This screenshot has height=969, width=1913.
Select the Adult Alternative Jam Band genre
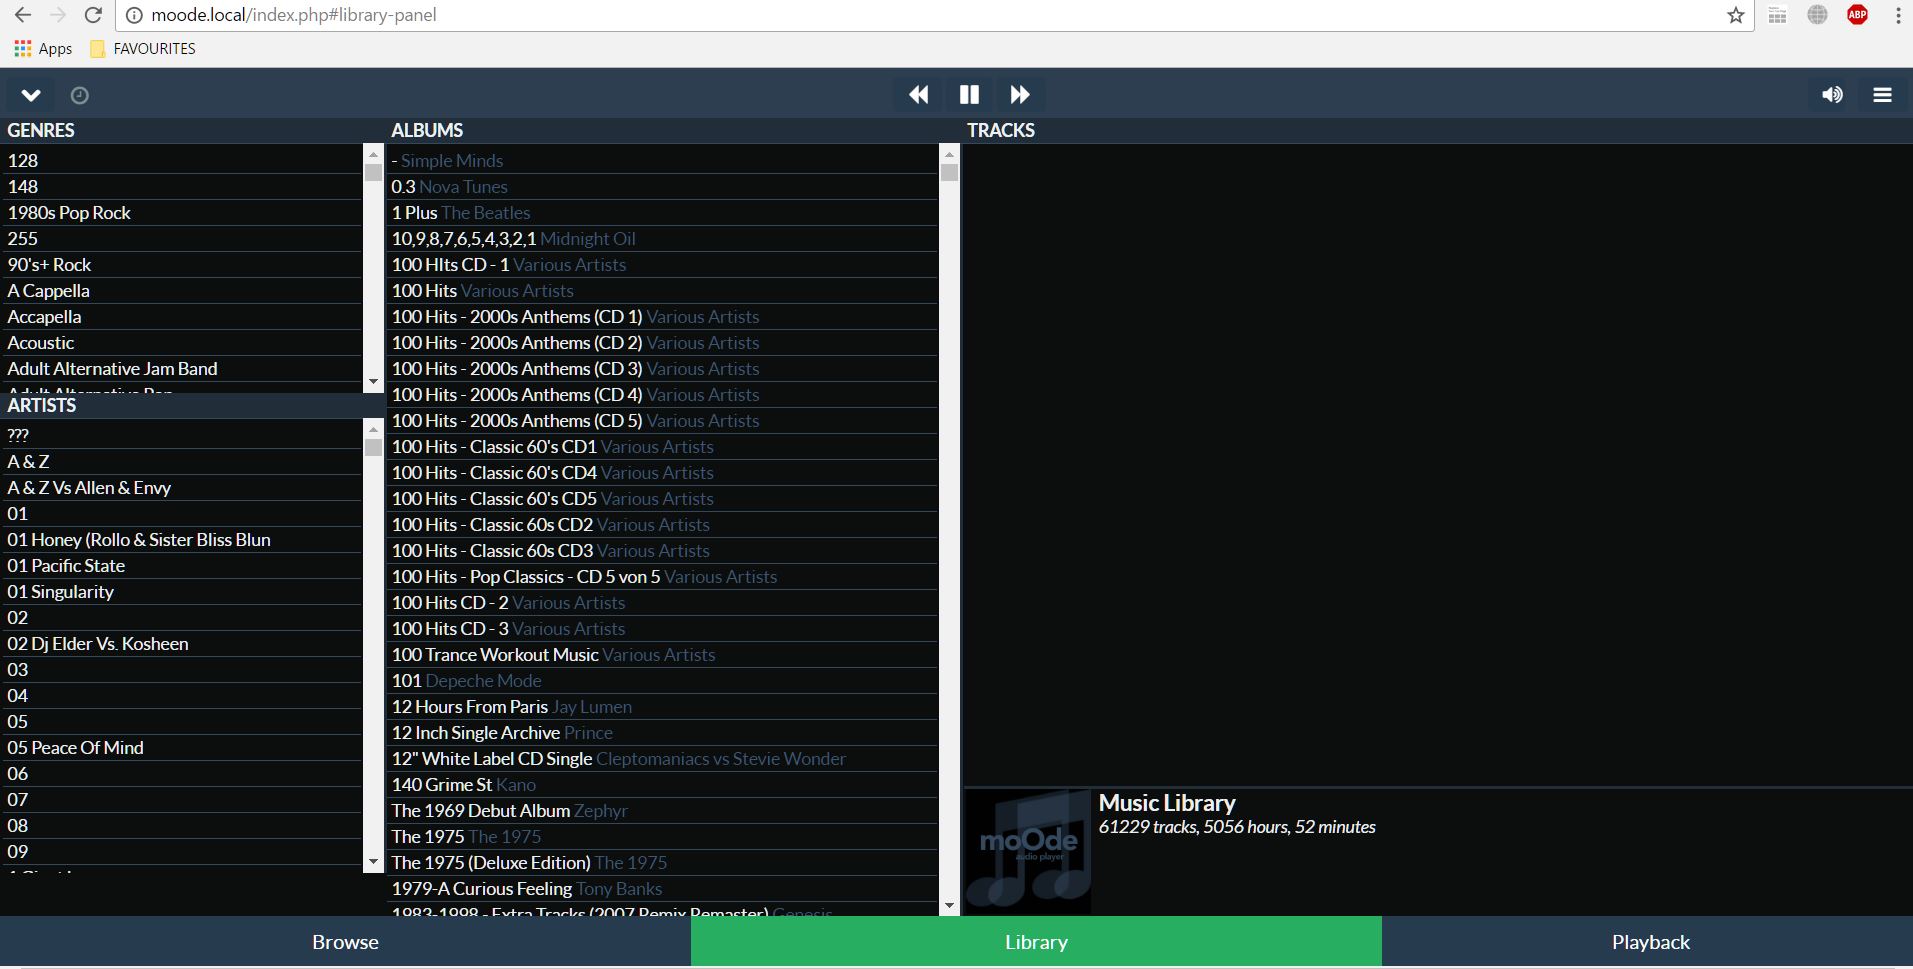(182, 368)
